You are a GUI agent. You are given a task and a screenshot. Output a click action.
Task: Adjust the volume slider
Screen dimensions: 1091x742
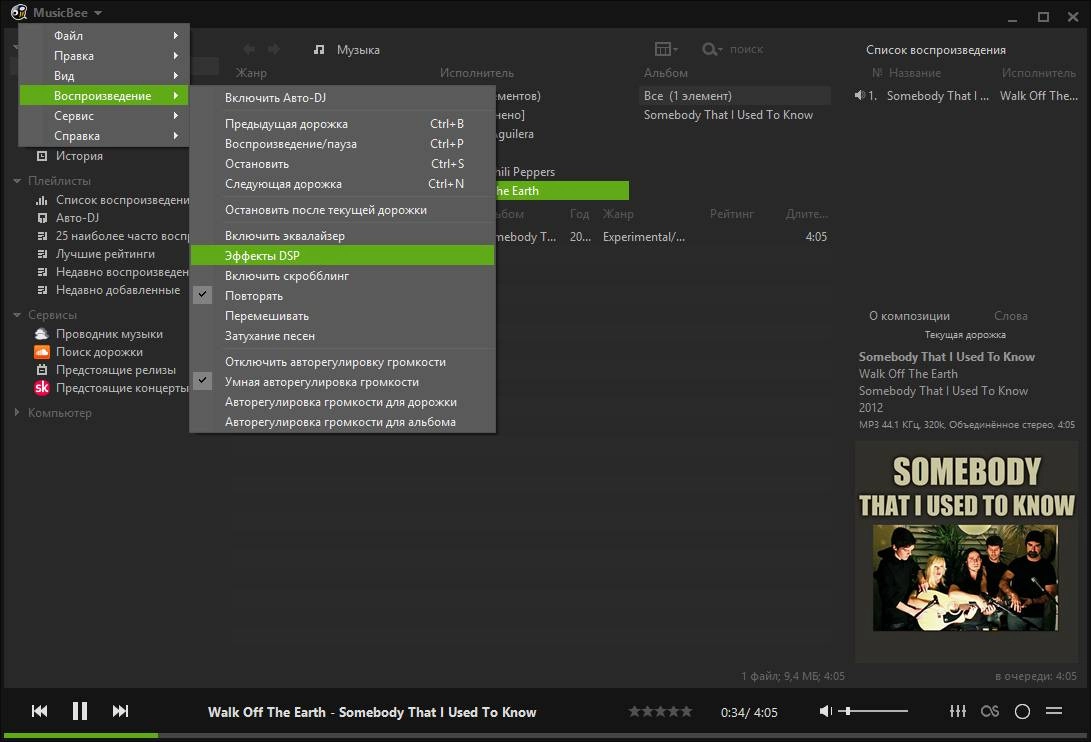click(x=873, y=711)
